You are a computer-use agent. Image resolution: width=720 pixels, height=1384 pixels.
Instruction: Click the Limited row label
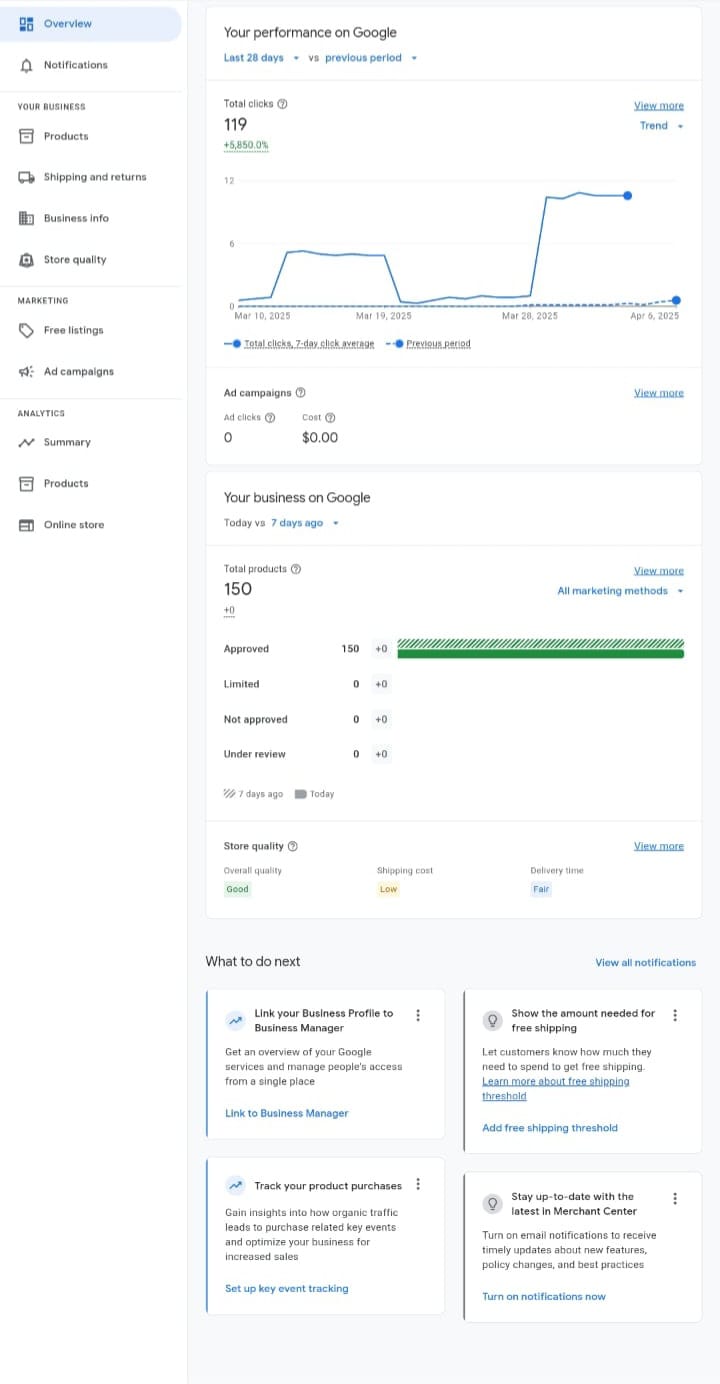tap(241, 685)
